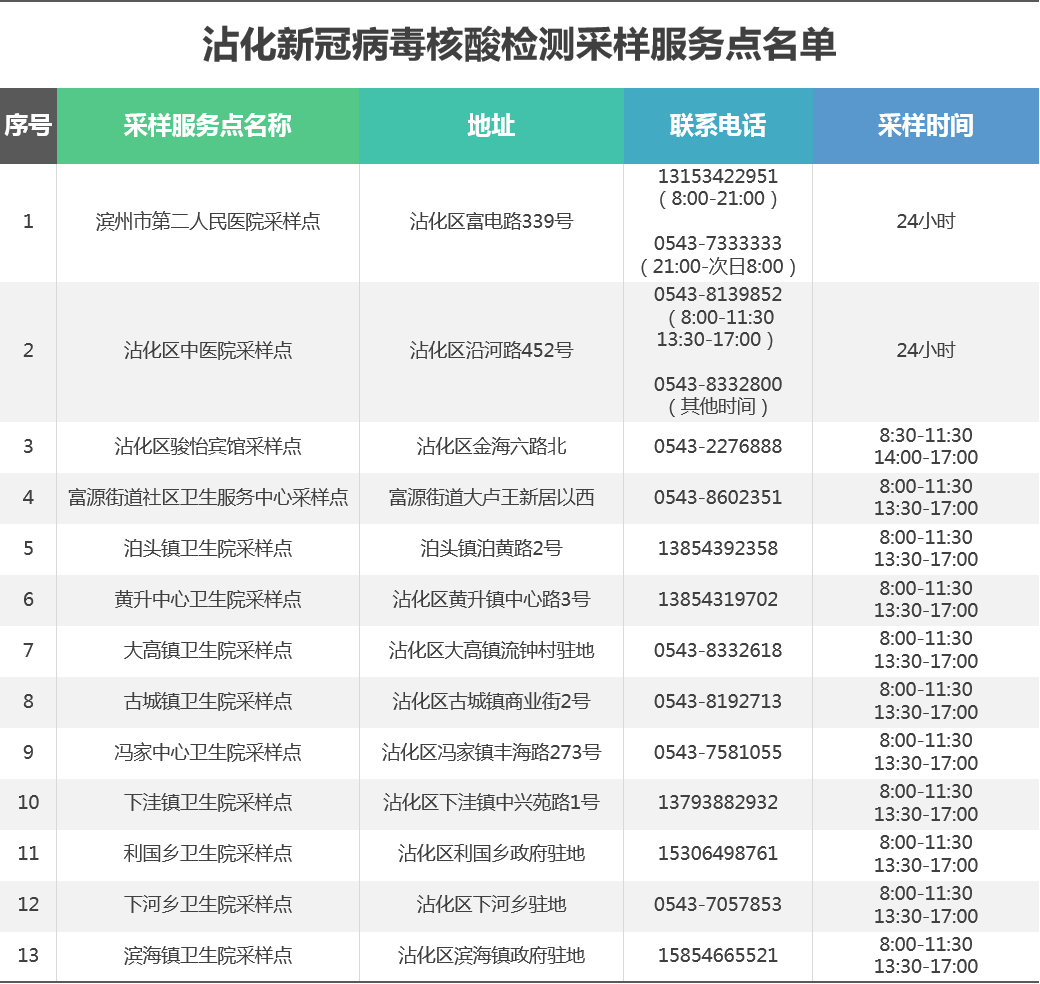The image size is (1040, 984).
Task: Click the title 沾化新冠病毒核酸检测采样服务点名单
Action: coord(519,45)
